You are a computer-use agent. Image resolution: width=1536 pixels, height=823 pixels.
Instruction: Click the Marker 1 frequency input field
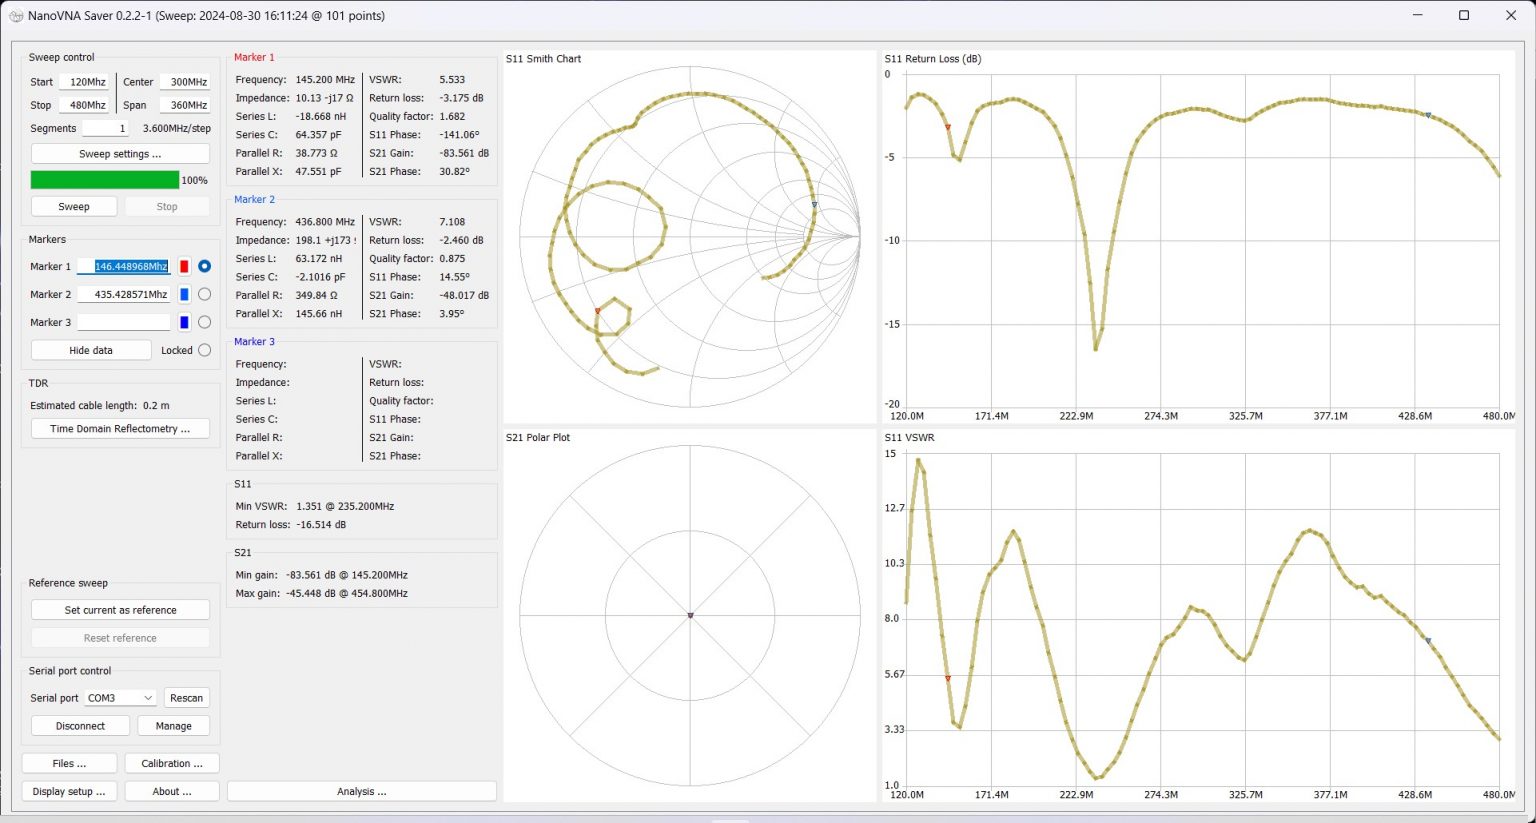124,266
